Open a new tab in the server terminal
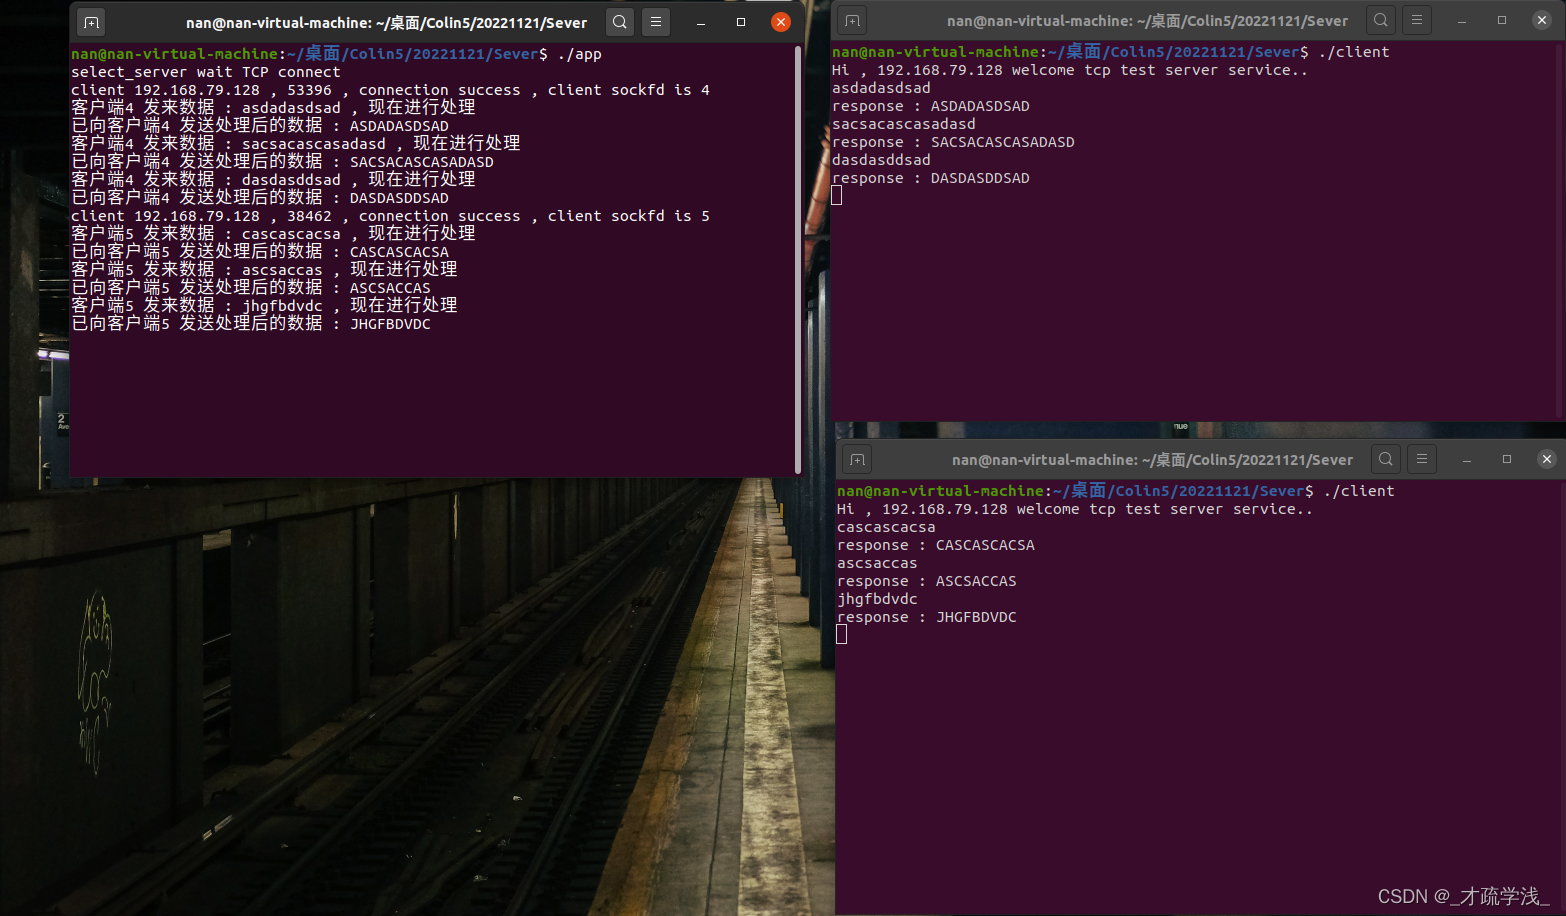1566x916 pixels. 90,21
